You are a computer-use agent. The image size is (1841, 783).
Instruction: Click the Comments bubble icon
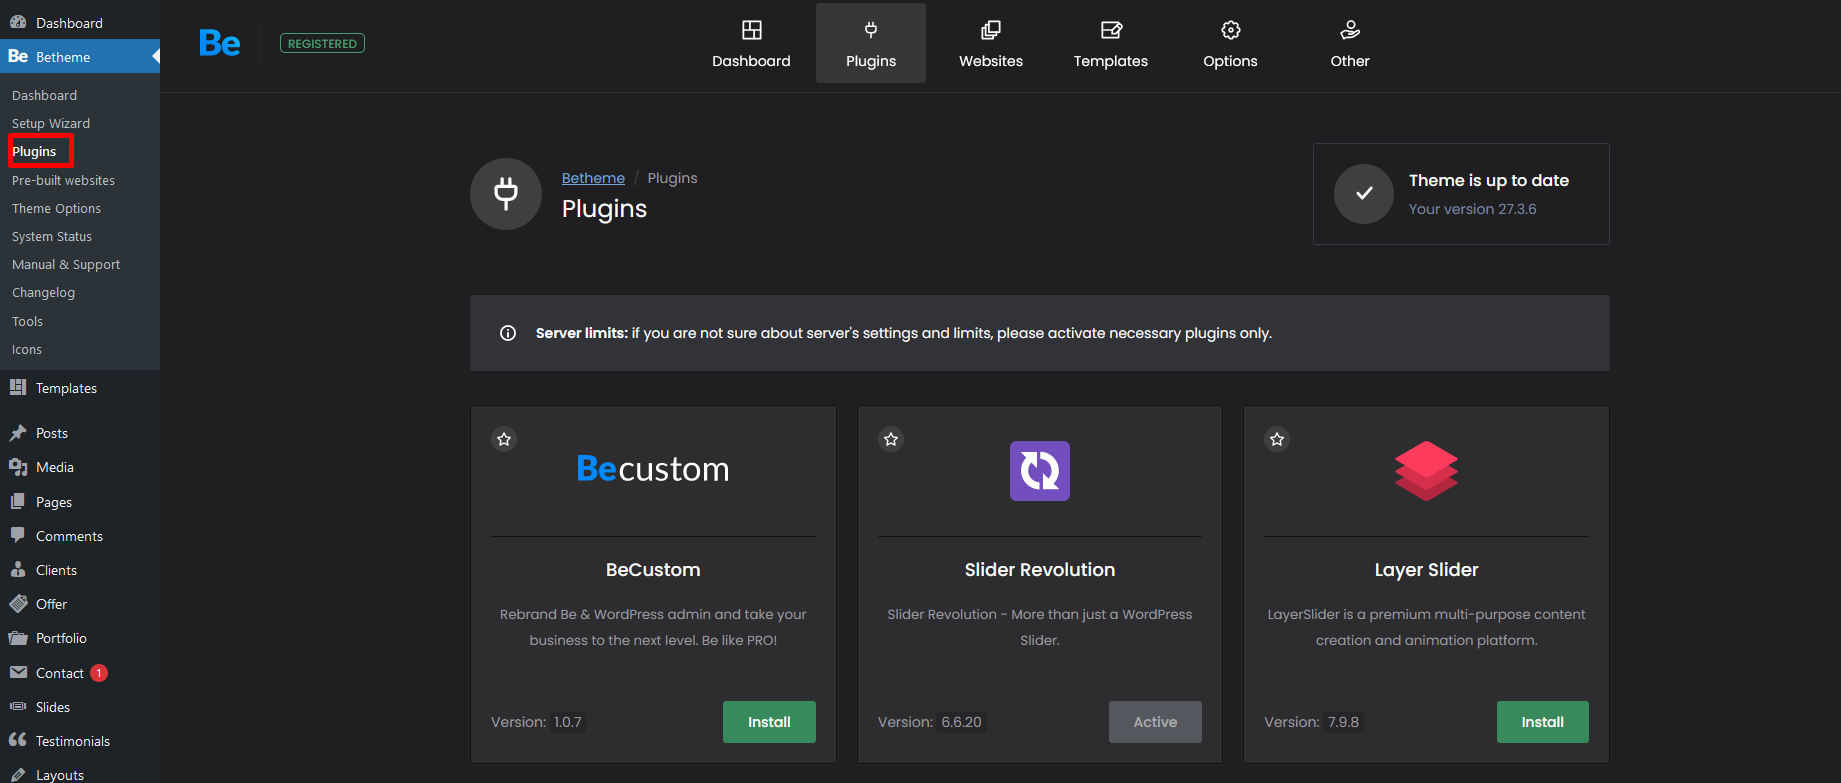point(18,535)
